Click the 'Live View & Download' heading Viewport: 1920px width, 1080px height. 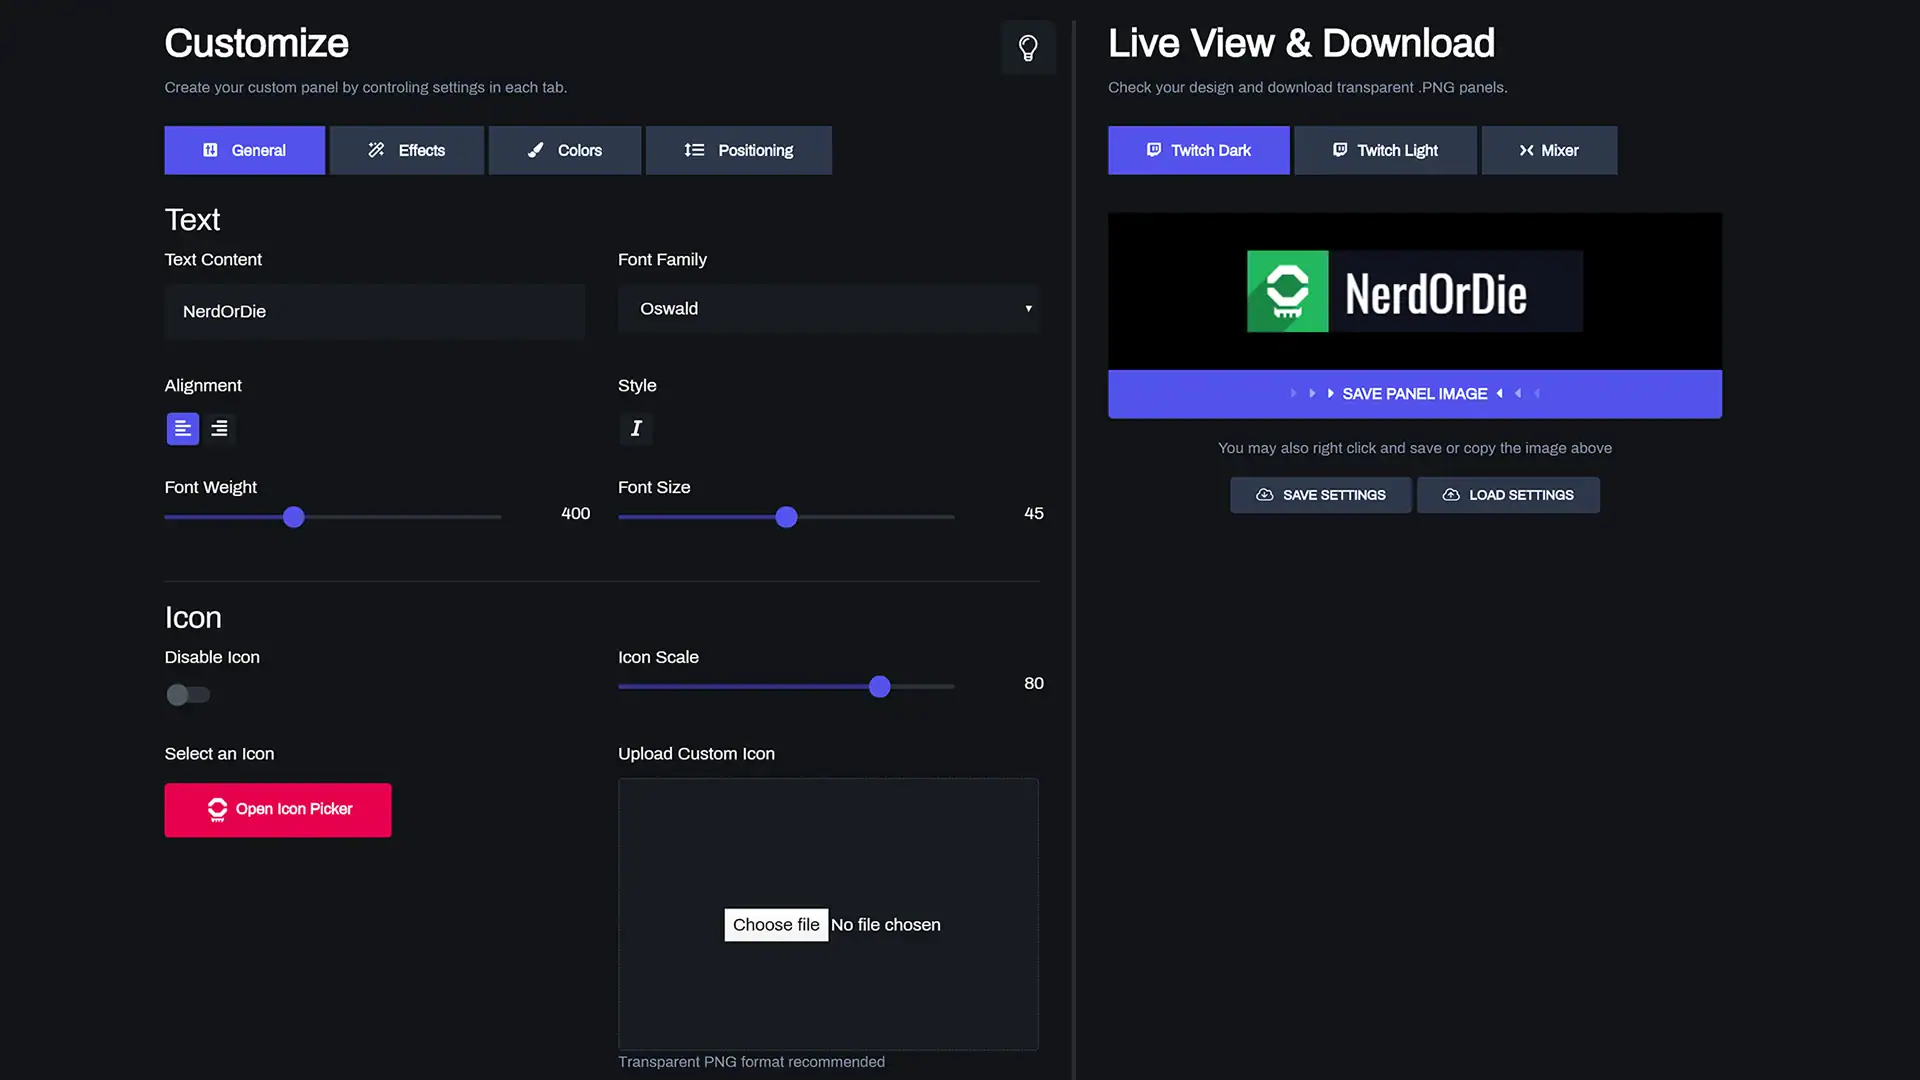pos(1301,43)
